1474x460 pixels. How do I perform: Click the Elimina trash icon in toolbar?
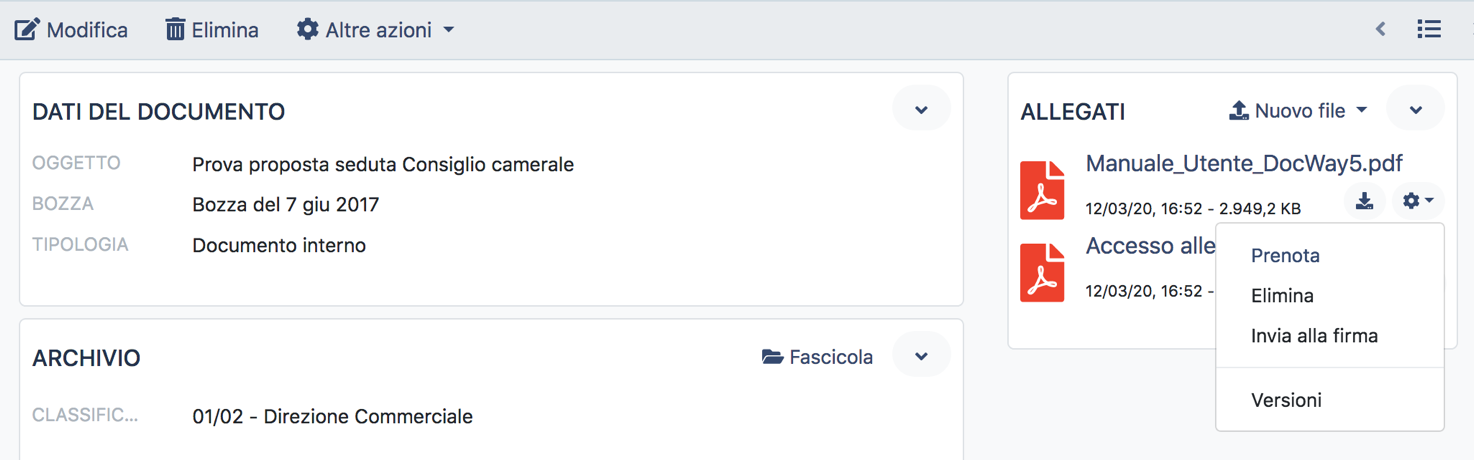point(175,30)
